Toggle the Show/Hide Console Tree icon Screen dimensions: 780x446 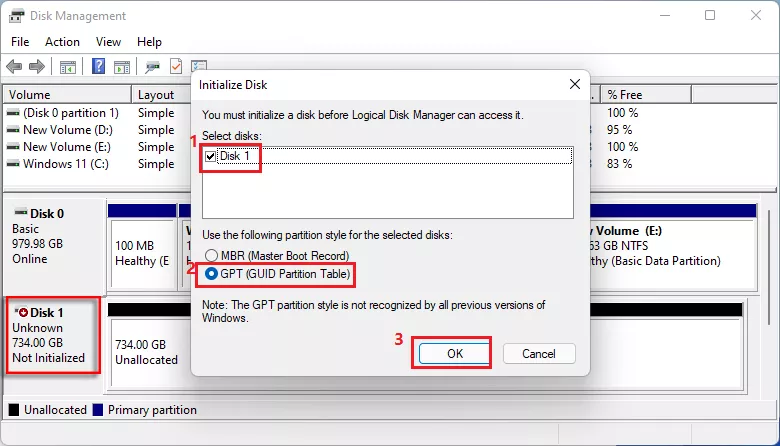(68, 67)
